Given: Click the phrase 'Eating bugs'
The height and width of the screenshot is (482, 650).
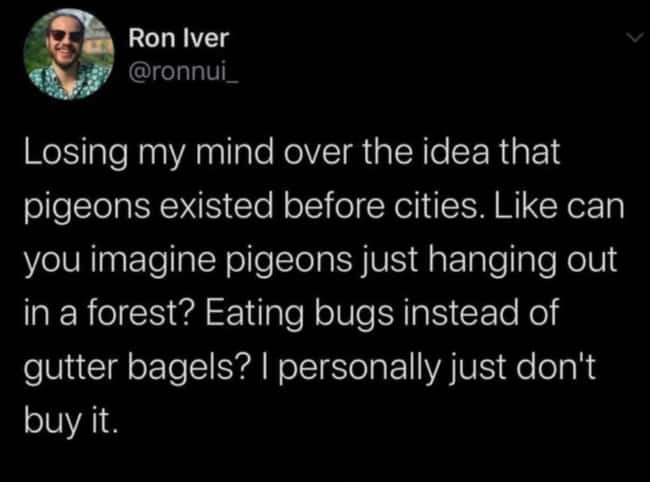Looking at the screenshot, I should [299, 313].
